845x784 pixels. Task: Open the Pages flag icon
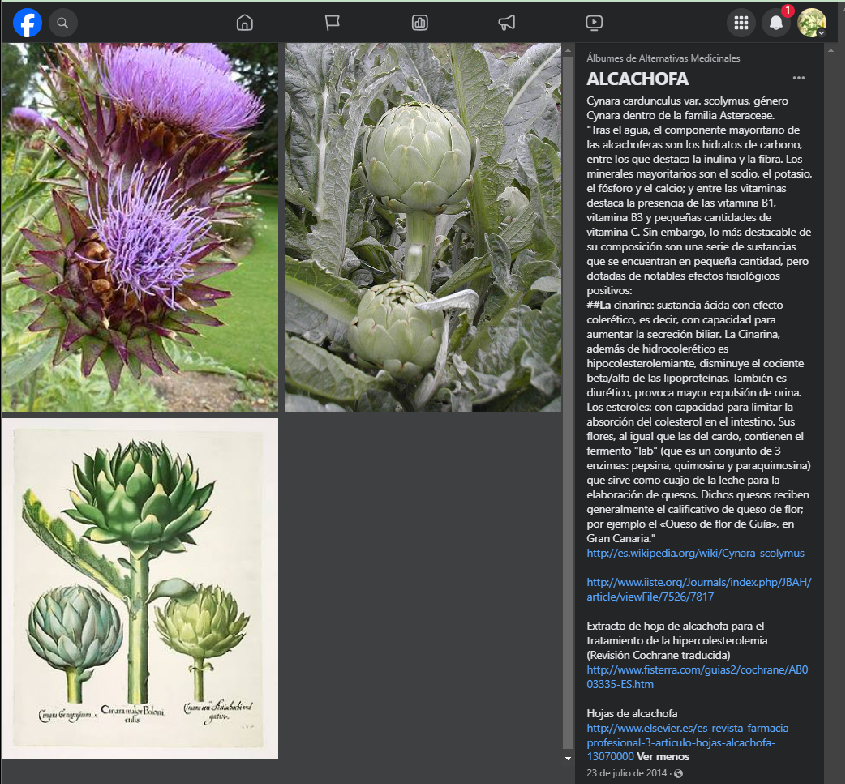click(x=332, y=22)
